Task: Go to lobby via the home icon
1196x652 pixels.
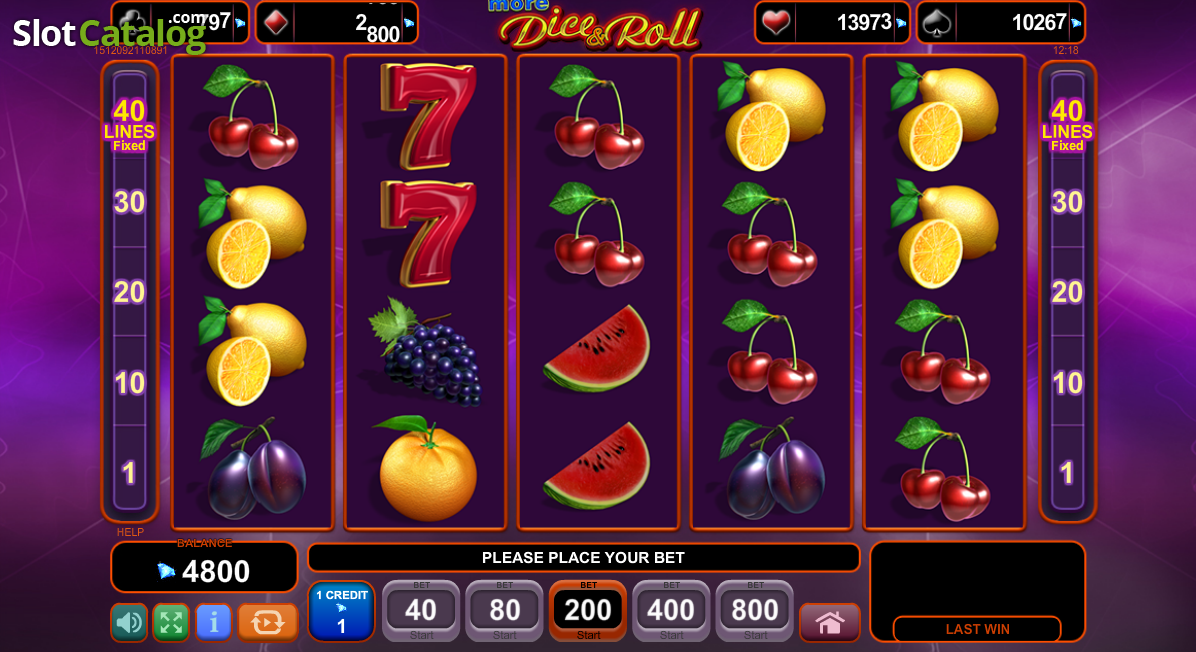Action: click(830, 622)
